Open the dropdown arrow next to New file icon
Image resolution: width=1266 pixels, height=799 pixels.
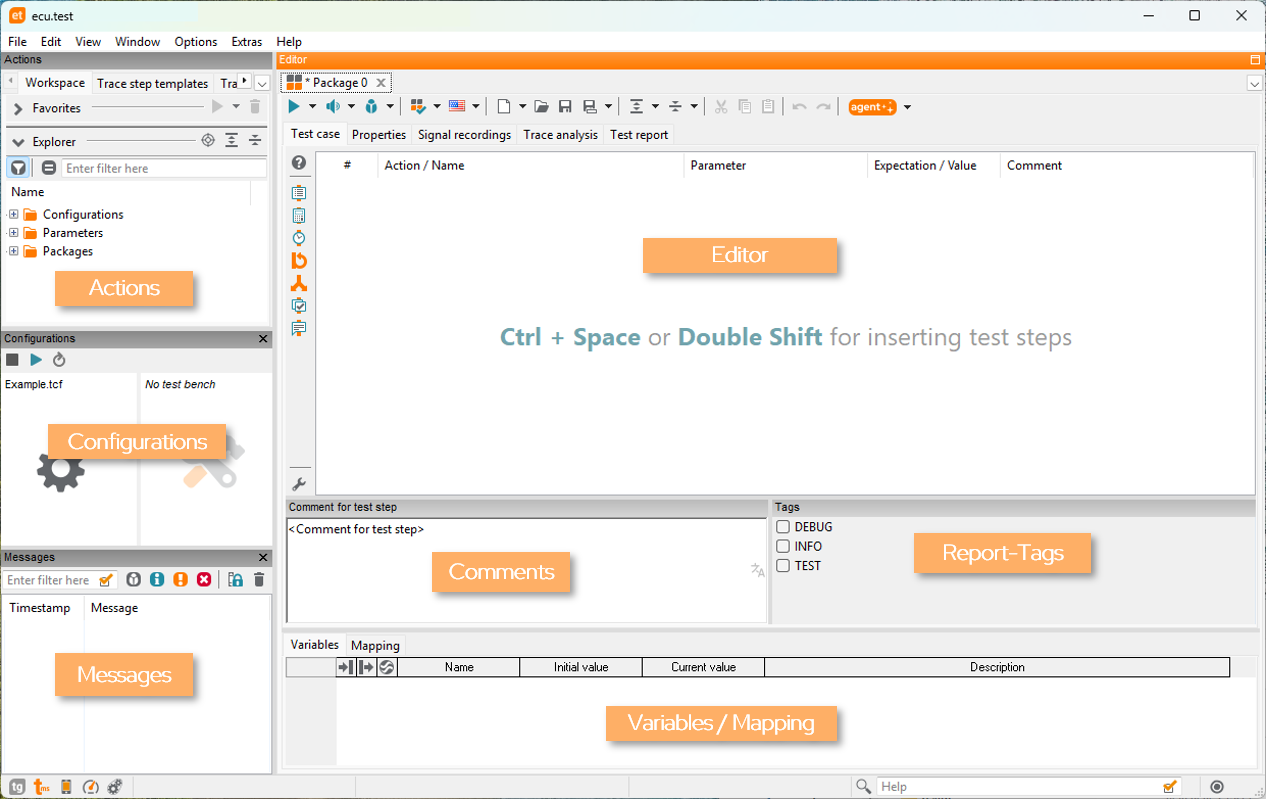tap(522, 107)
